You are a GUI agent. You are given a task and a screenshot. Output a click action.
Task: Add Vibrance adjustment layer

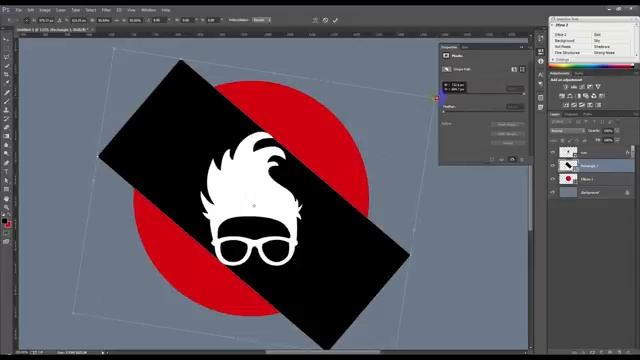[x=598, y=87]
